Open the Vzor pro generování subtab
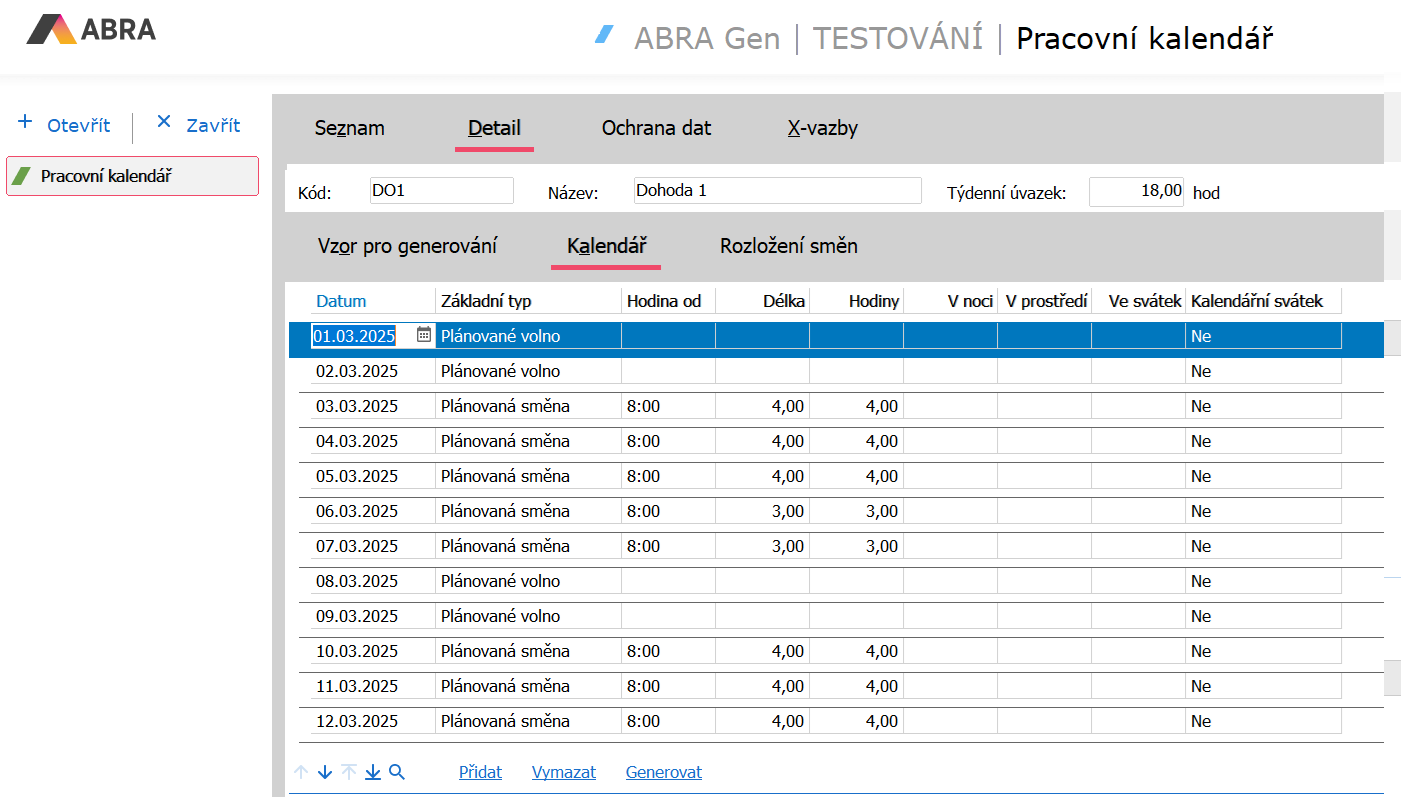The image size is (1401, 797). click(407, 246)
